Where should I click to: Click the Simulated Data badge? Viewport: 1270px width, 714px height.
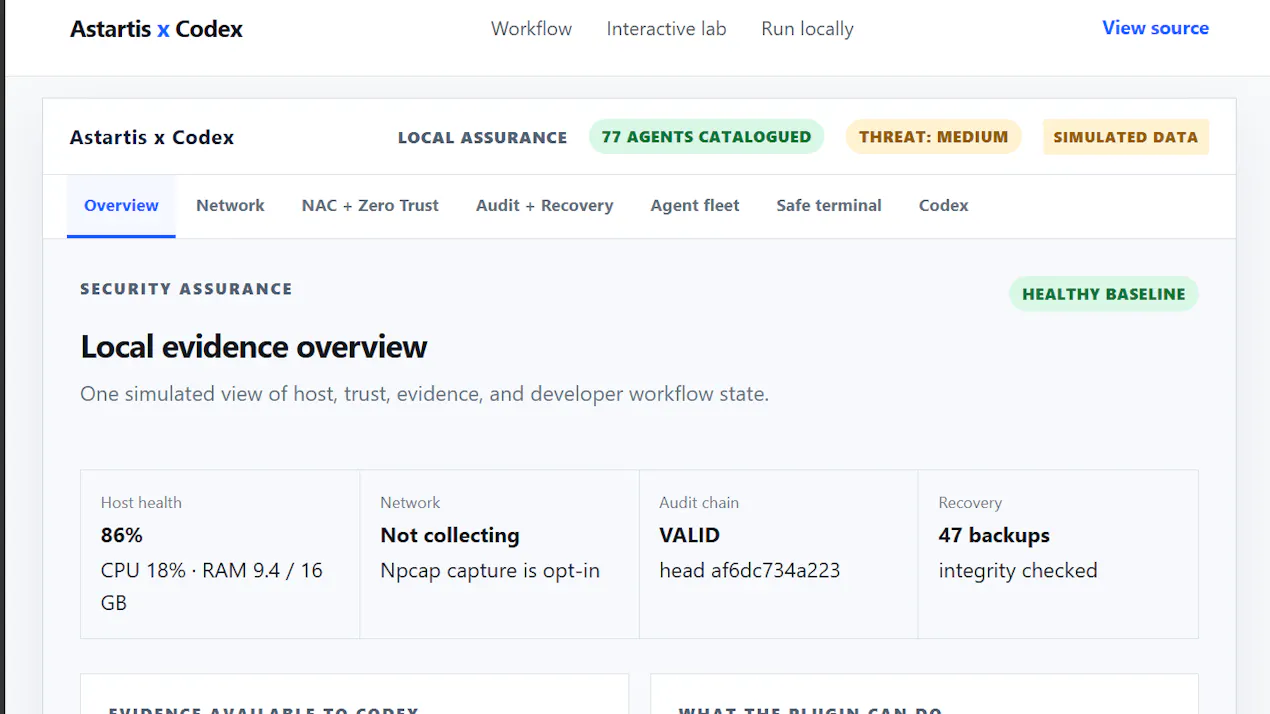pyautogui.click(x=1125, y=137)
